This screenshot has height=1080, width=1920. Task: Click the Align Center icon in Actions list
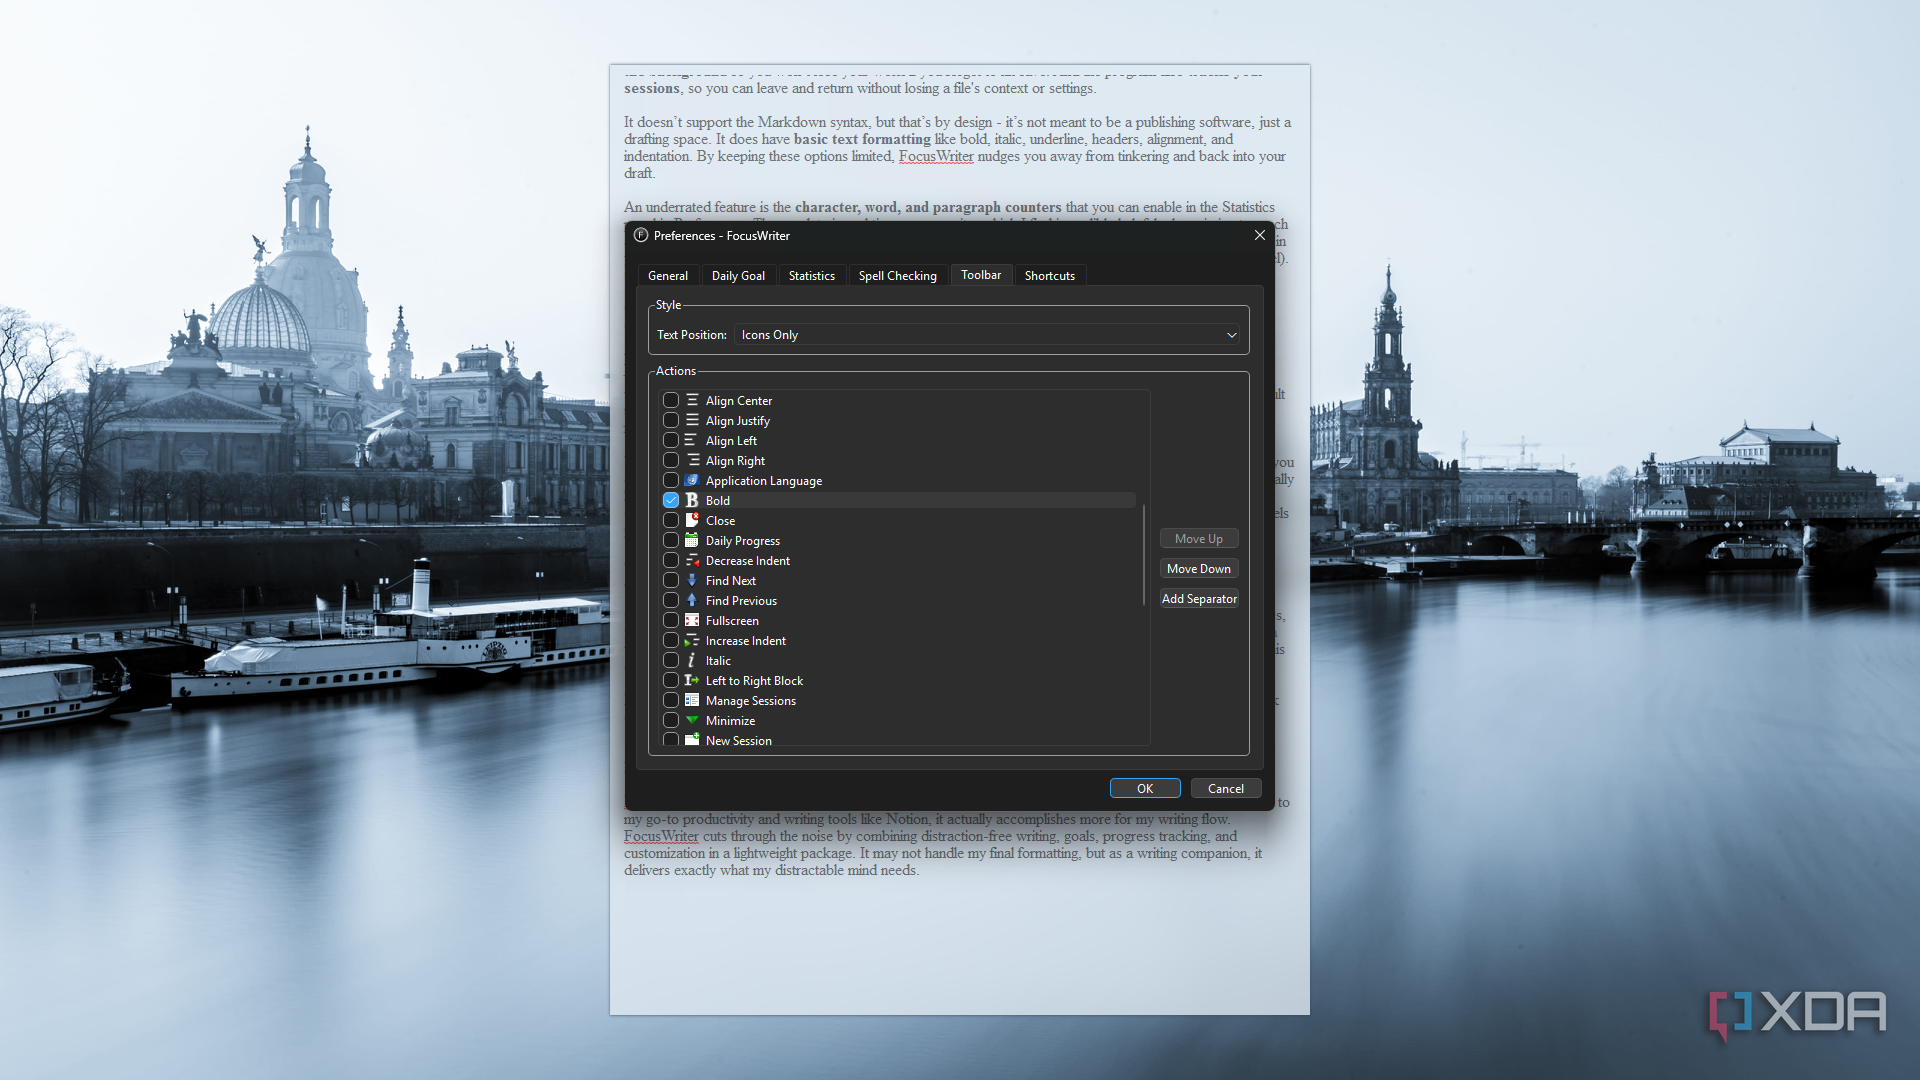click(x=692, y=400)
